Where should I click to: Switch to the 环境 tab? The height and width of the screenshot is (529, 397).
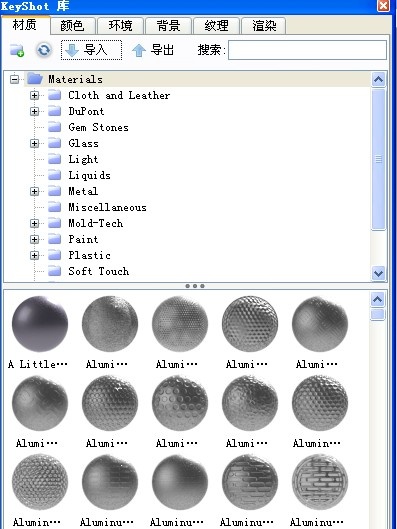click(120, 26)
